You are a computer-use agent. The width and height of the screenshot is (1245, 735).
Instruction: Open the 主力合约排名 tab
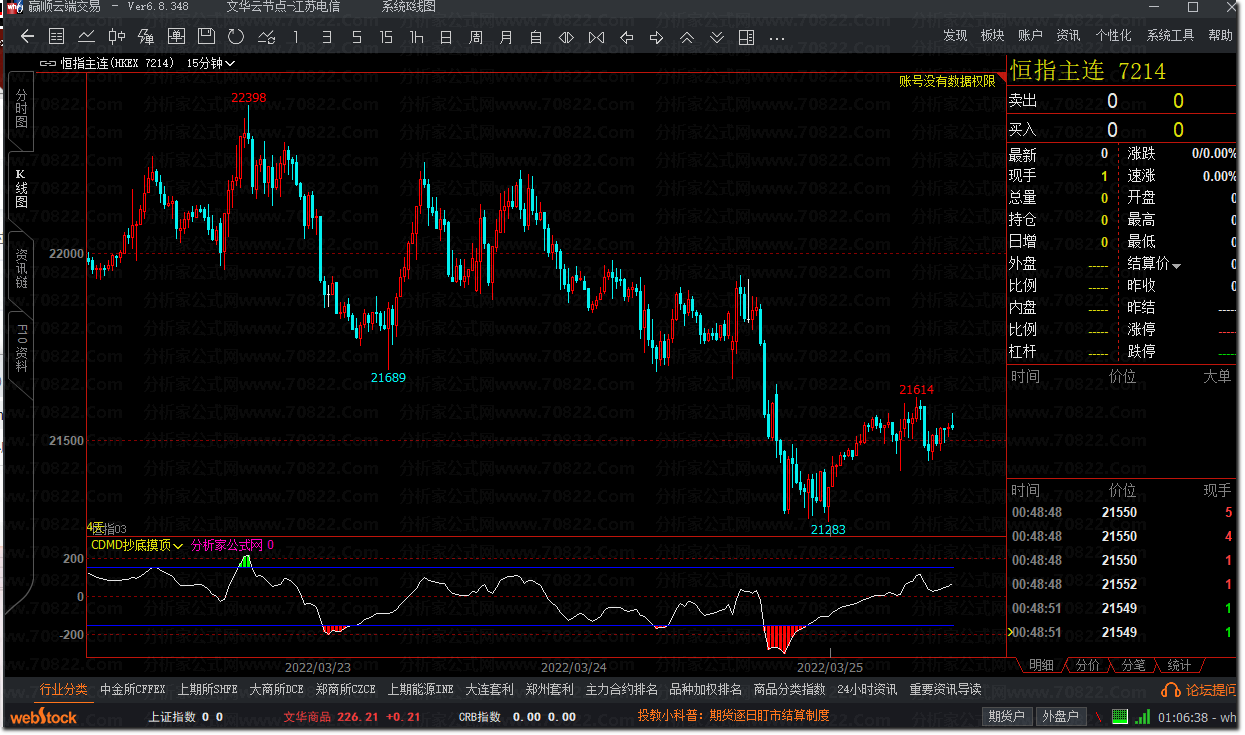[622, 690]
